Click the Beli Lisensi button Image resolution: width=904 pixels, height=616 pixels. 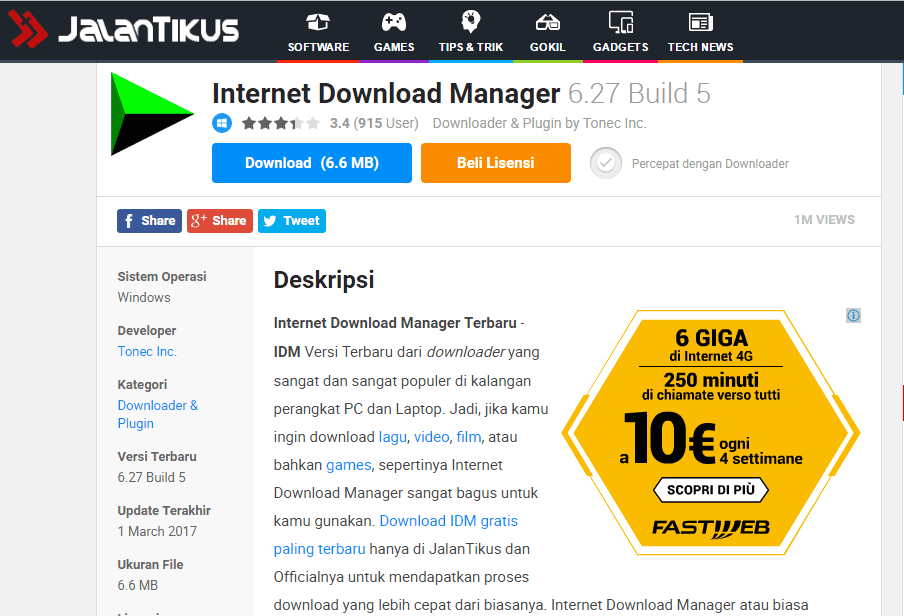pos(496,163)
